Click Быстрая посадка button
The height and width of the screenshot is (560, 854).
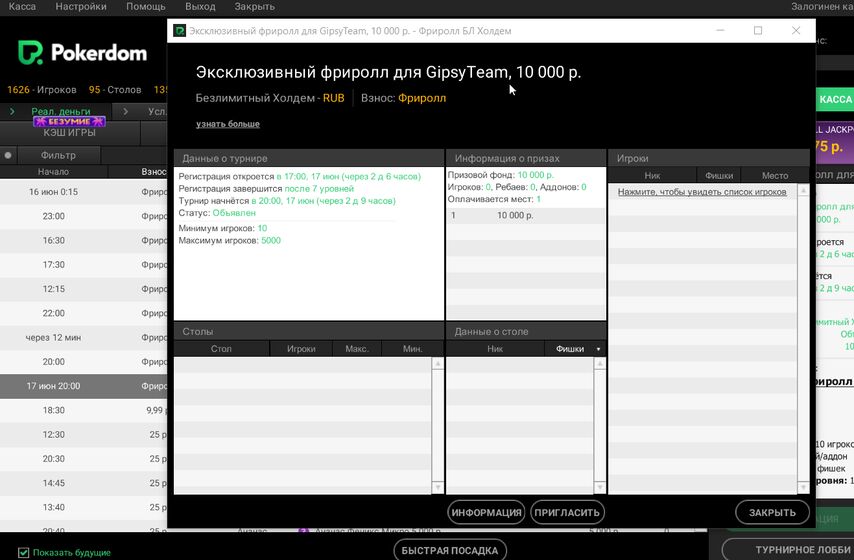point(450,550)
